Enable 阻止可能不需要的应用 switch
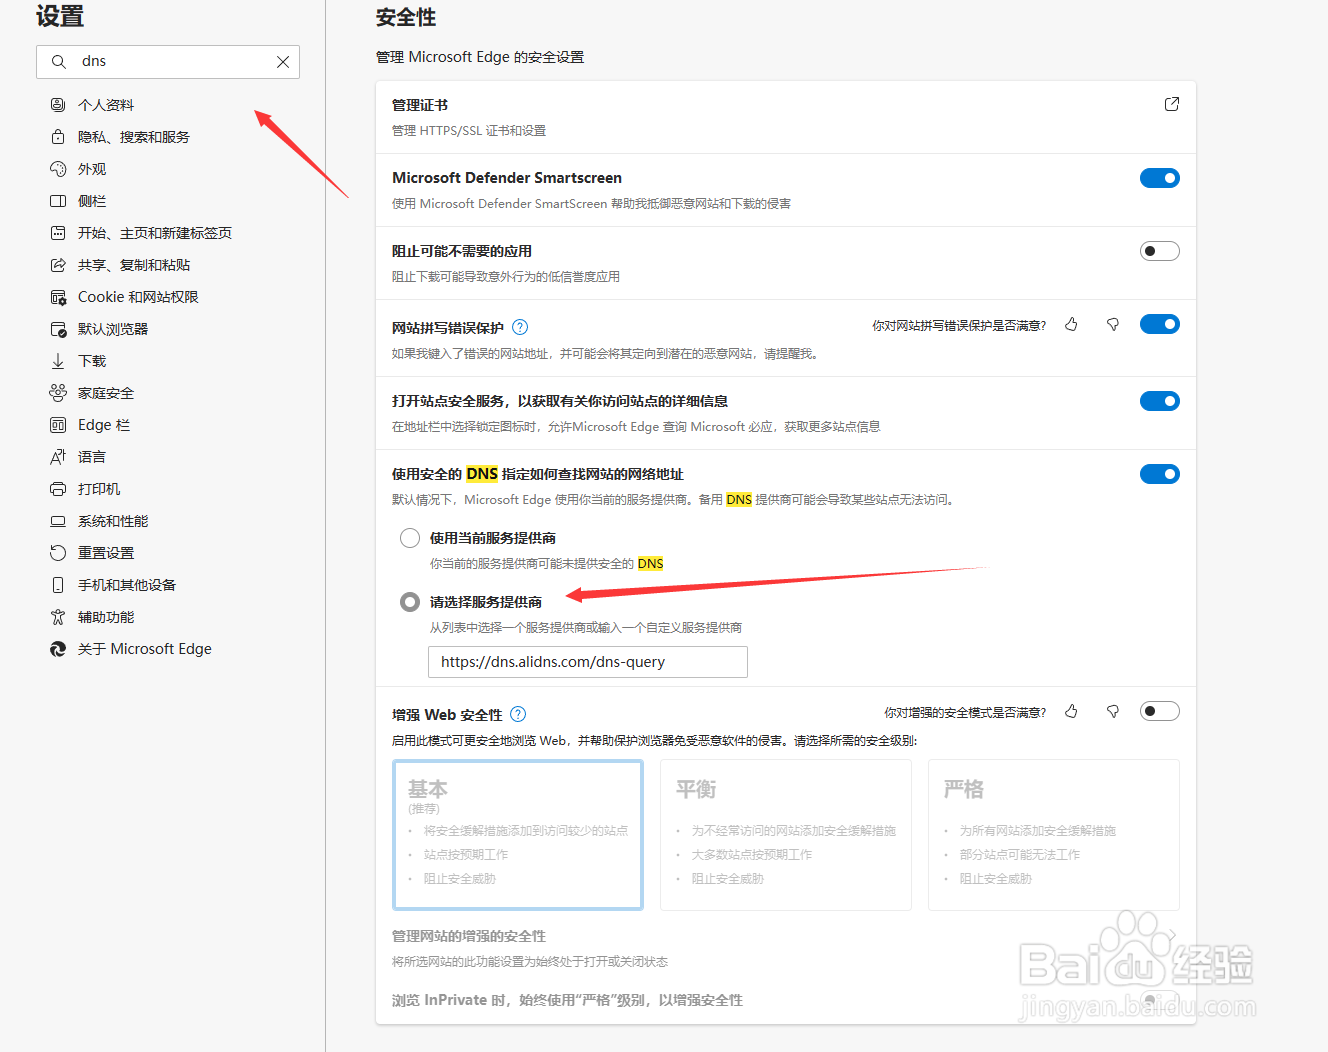The width and height of the screenshot is (1328, 1052). (x=1160, y=251)
